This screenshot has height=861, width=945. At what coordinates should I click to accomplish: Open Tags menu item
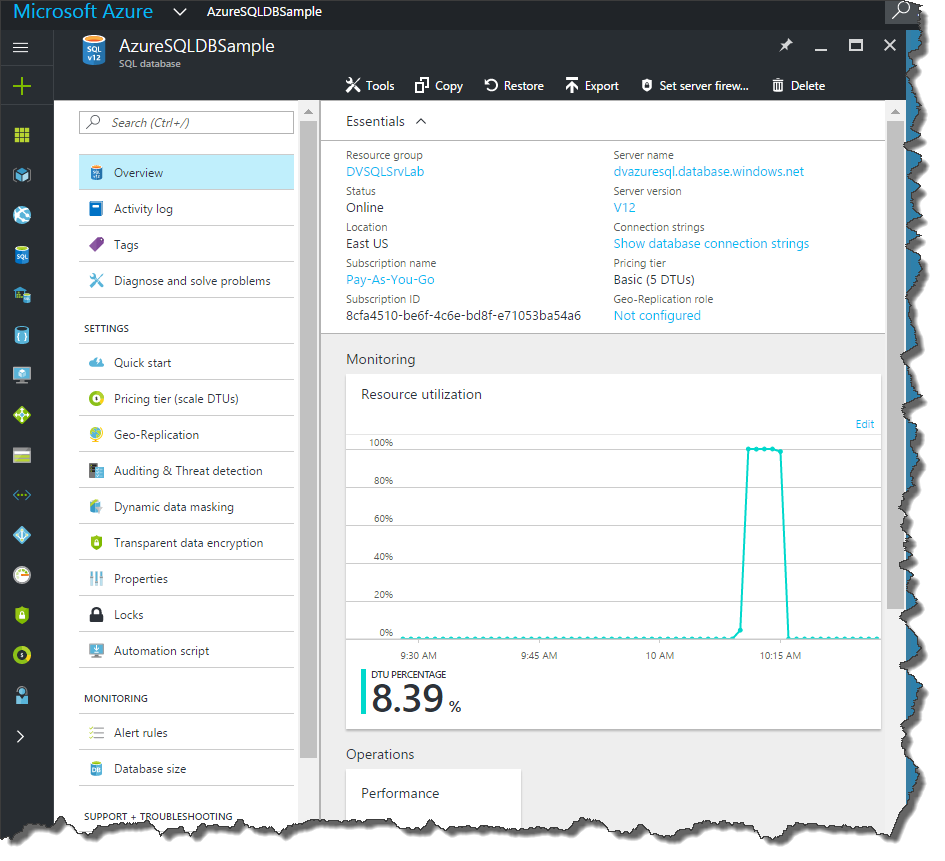[x=186, y=245]
